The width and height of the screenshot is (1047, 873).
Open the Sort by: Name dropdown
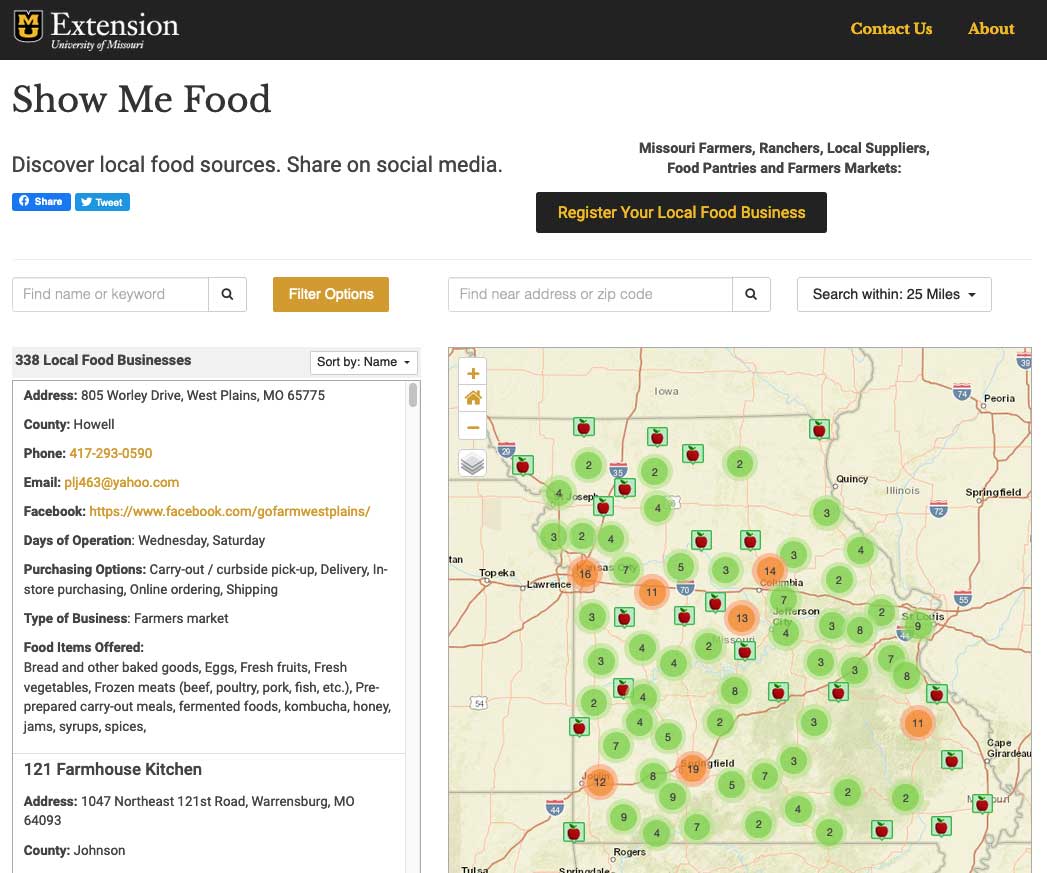click(x=364, y=362)
